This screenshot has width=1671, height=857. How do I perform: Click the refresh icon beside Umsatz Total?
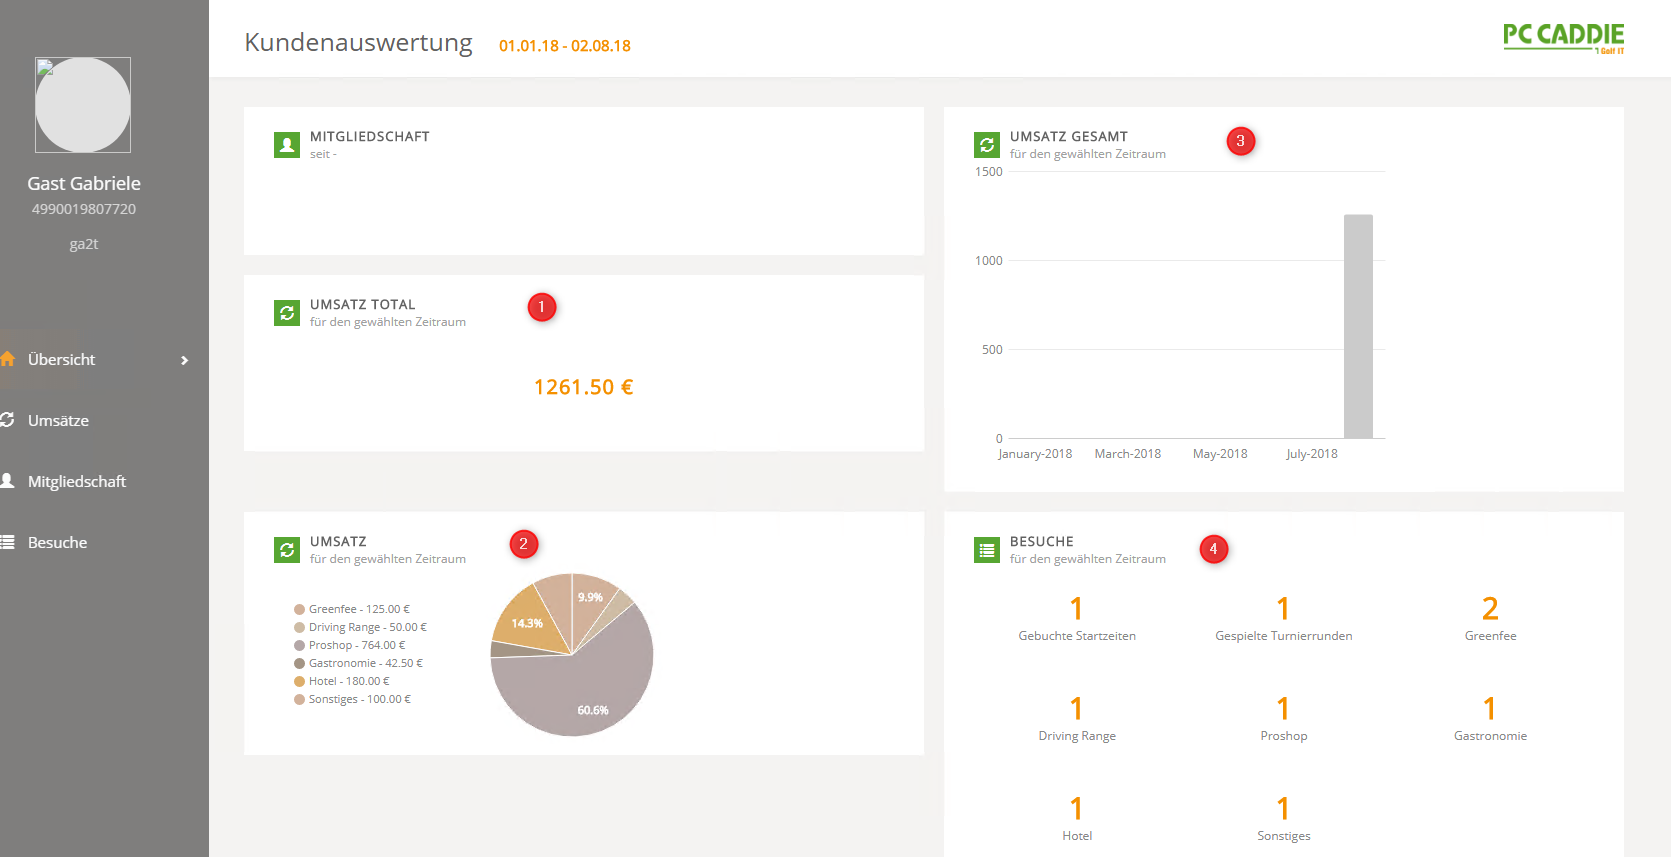287,313
